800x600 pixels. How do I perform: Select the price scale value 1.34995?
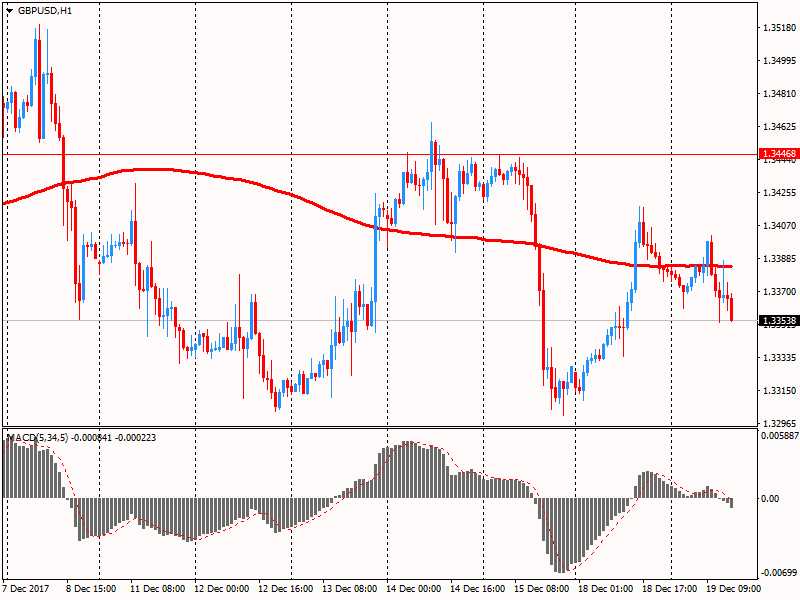click(780, 61)
